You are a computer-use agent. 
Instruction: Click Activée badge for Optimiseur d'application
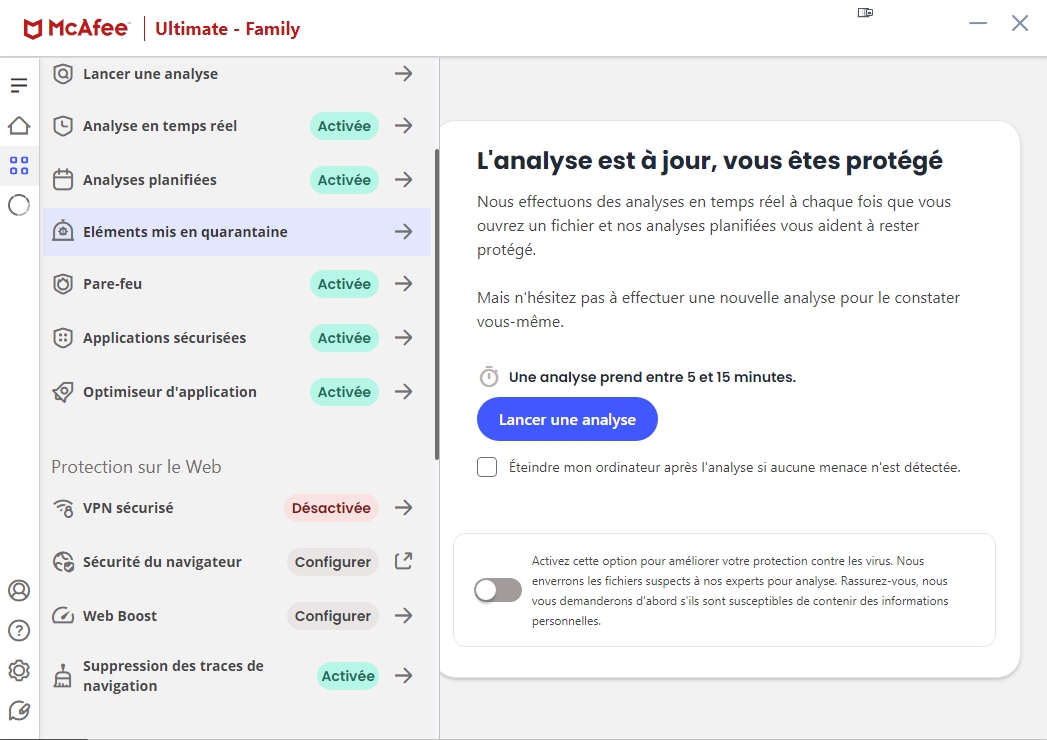click(x=344, y=392)
